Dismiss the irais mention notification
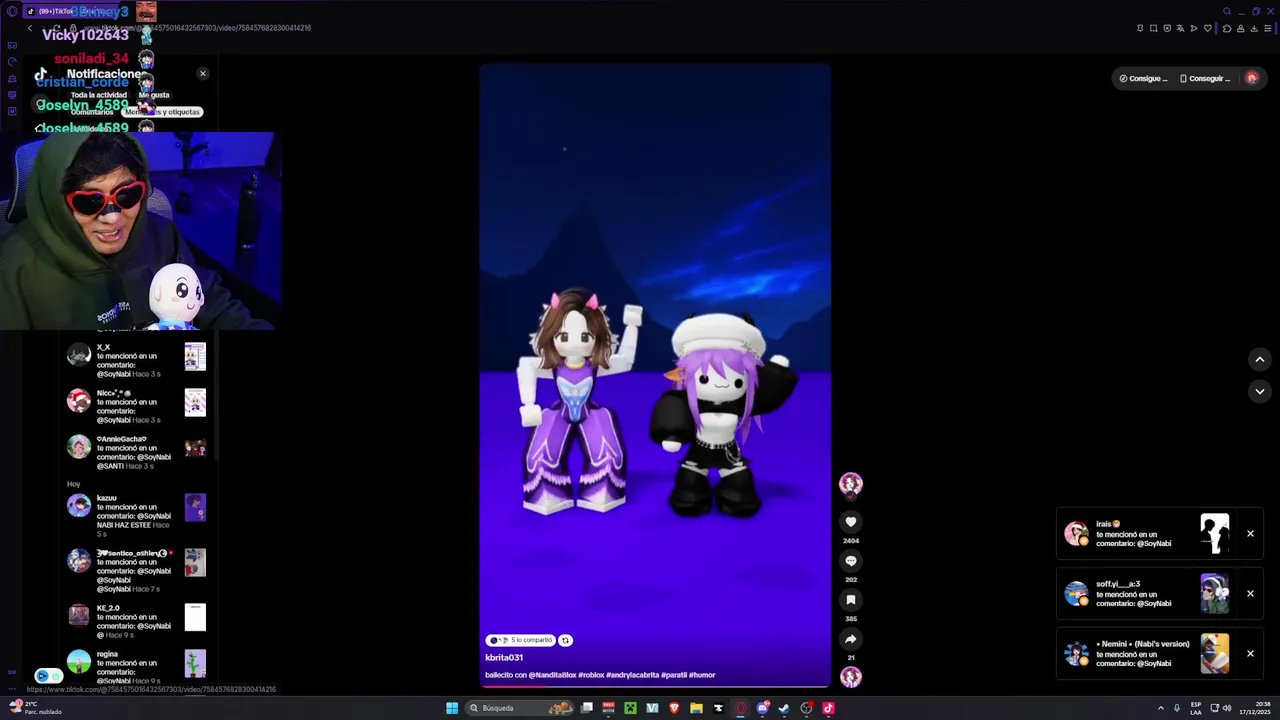 (x=1250, y=534)
